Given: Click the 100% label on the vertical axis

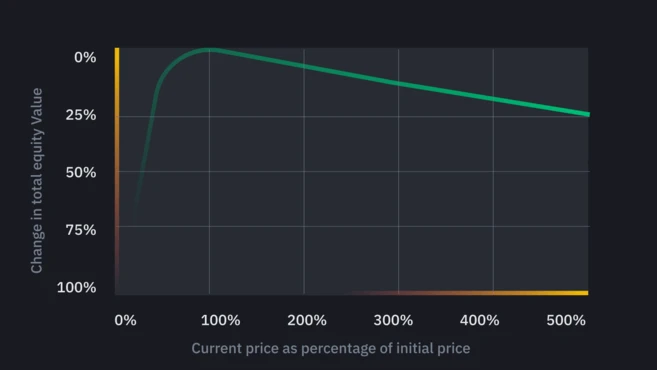Looking at the screenshot, I should click(x=76, y=287).
